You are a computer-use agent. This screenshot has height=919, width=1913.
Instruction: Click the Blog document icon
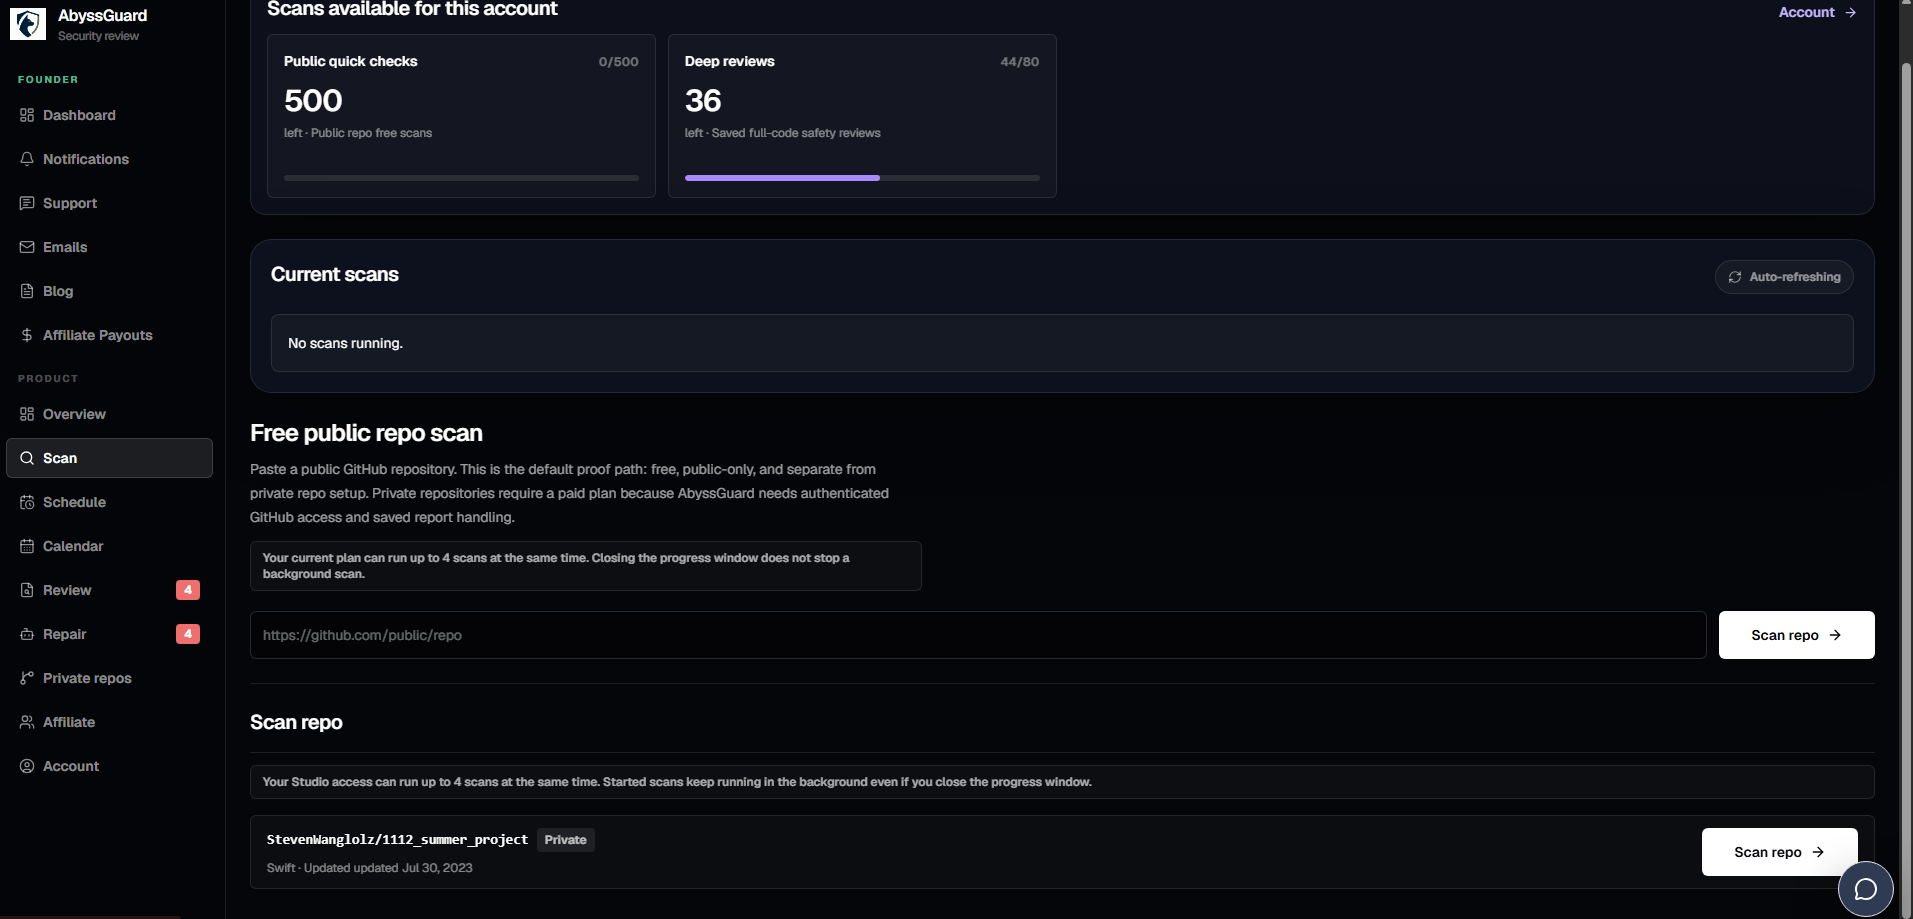click(27, 291)
